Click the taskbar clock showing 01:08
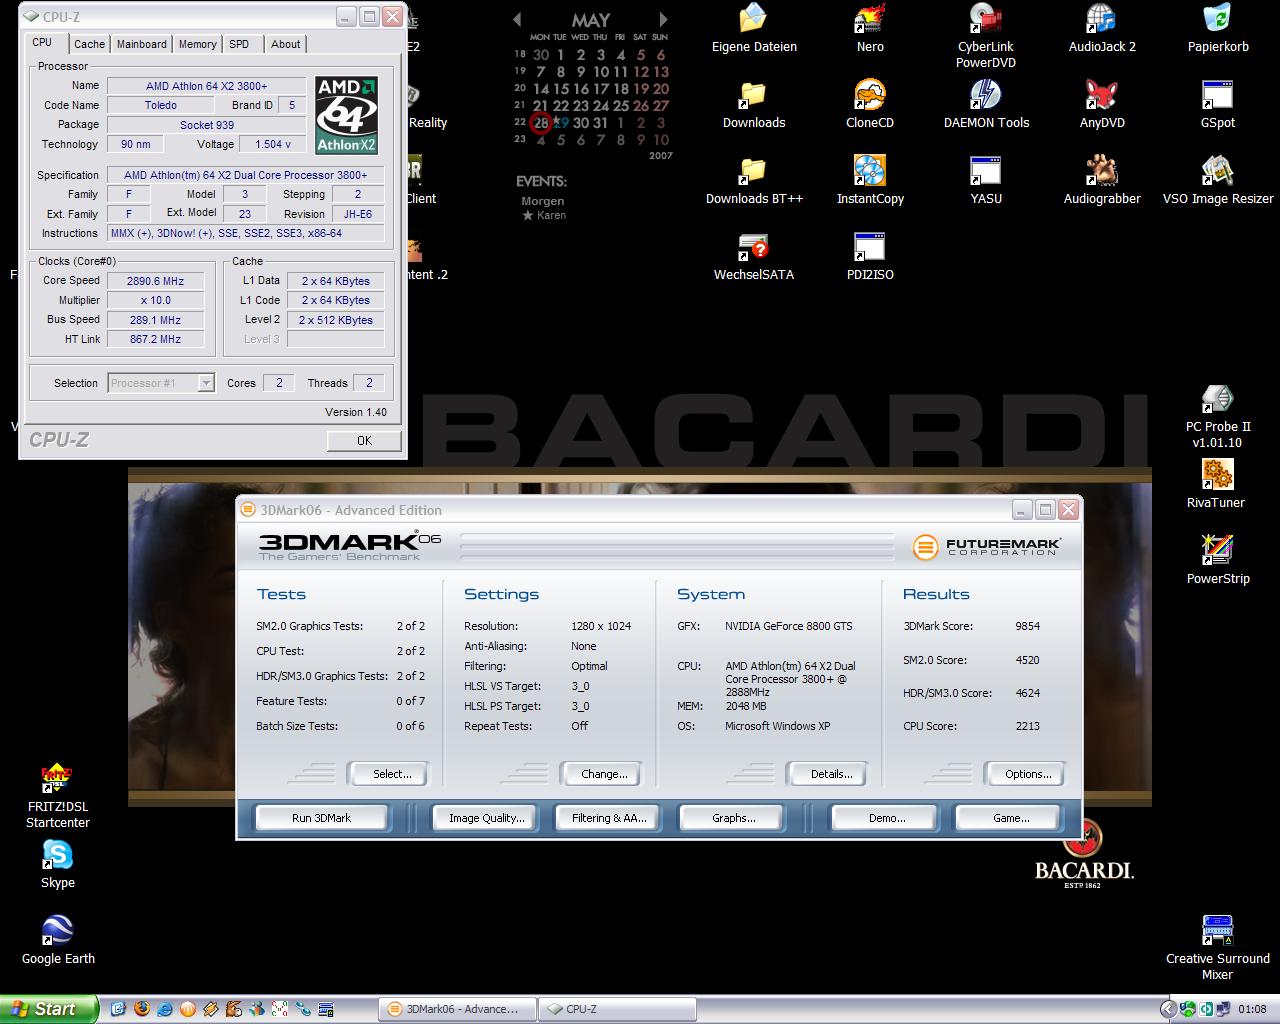This screenshot has width=1280, height=1024. tap(1252, 1009)
